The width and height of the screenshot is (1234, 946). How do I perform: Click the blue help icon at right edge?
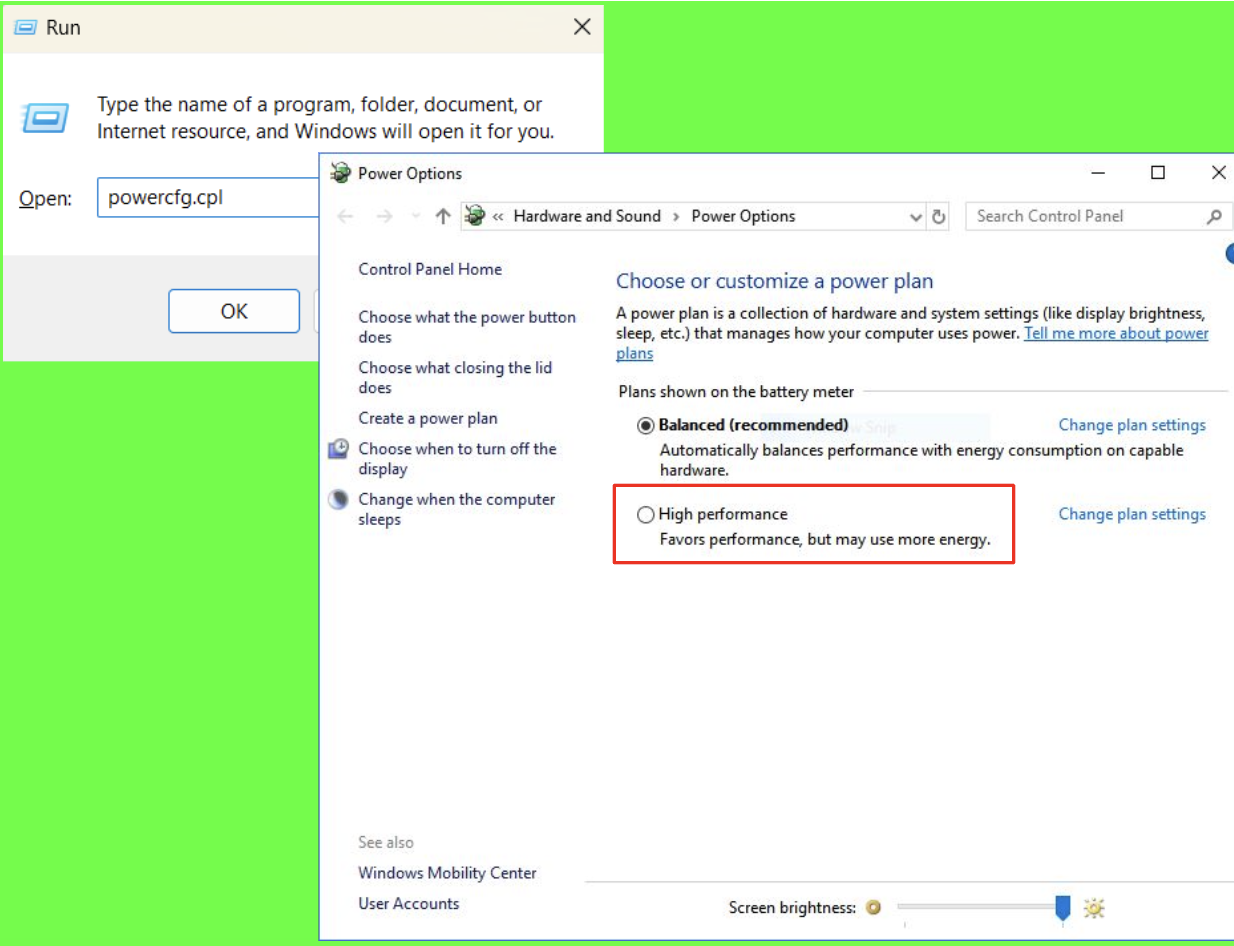pyautogui.click(x=1230, y=254)
